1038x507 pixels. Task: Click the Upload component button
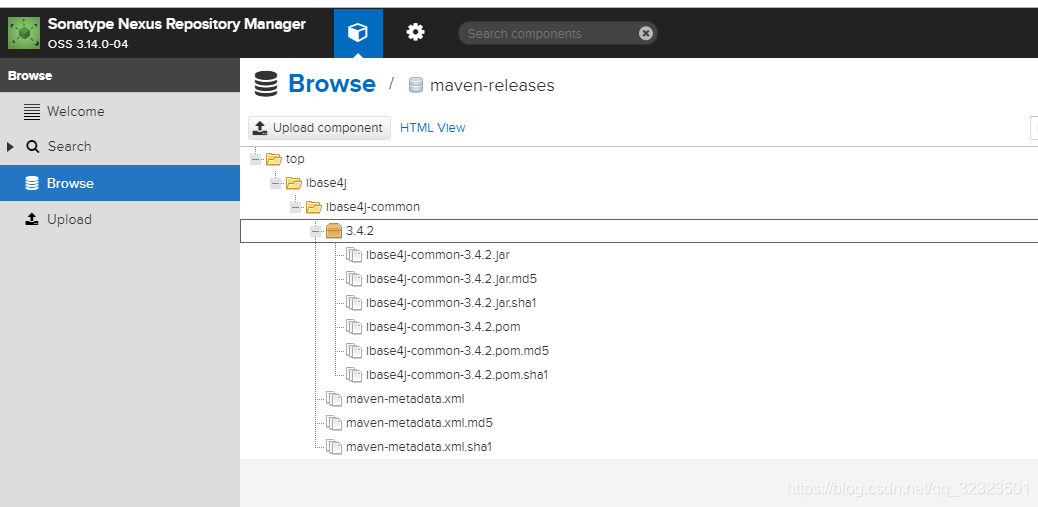(x=319, y=128)
